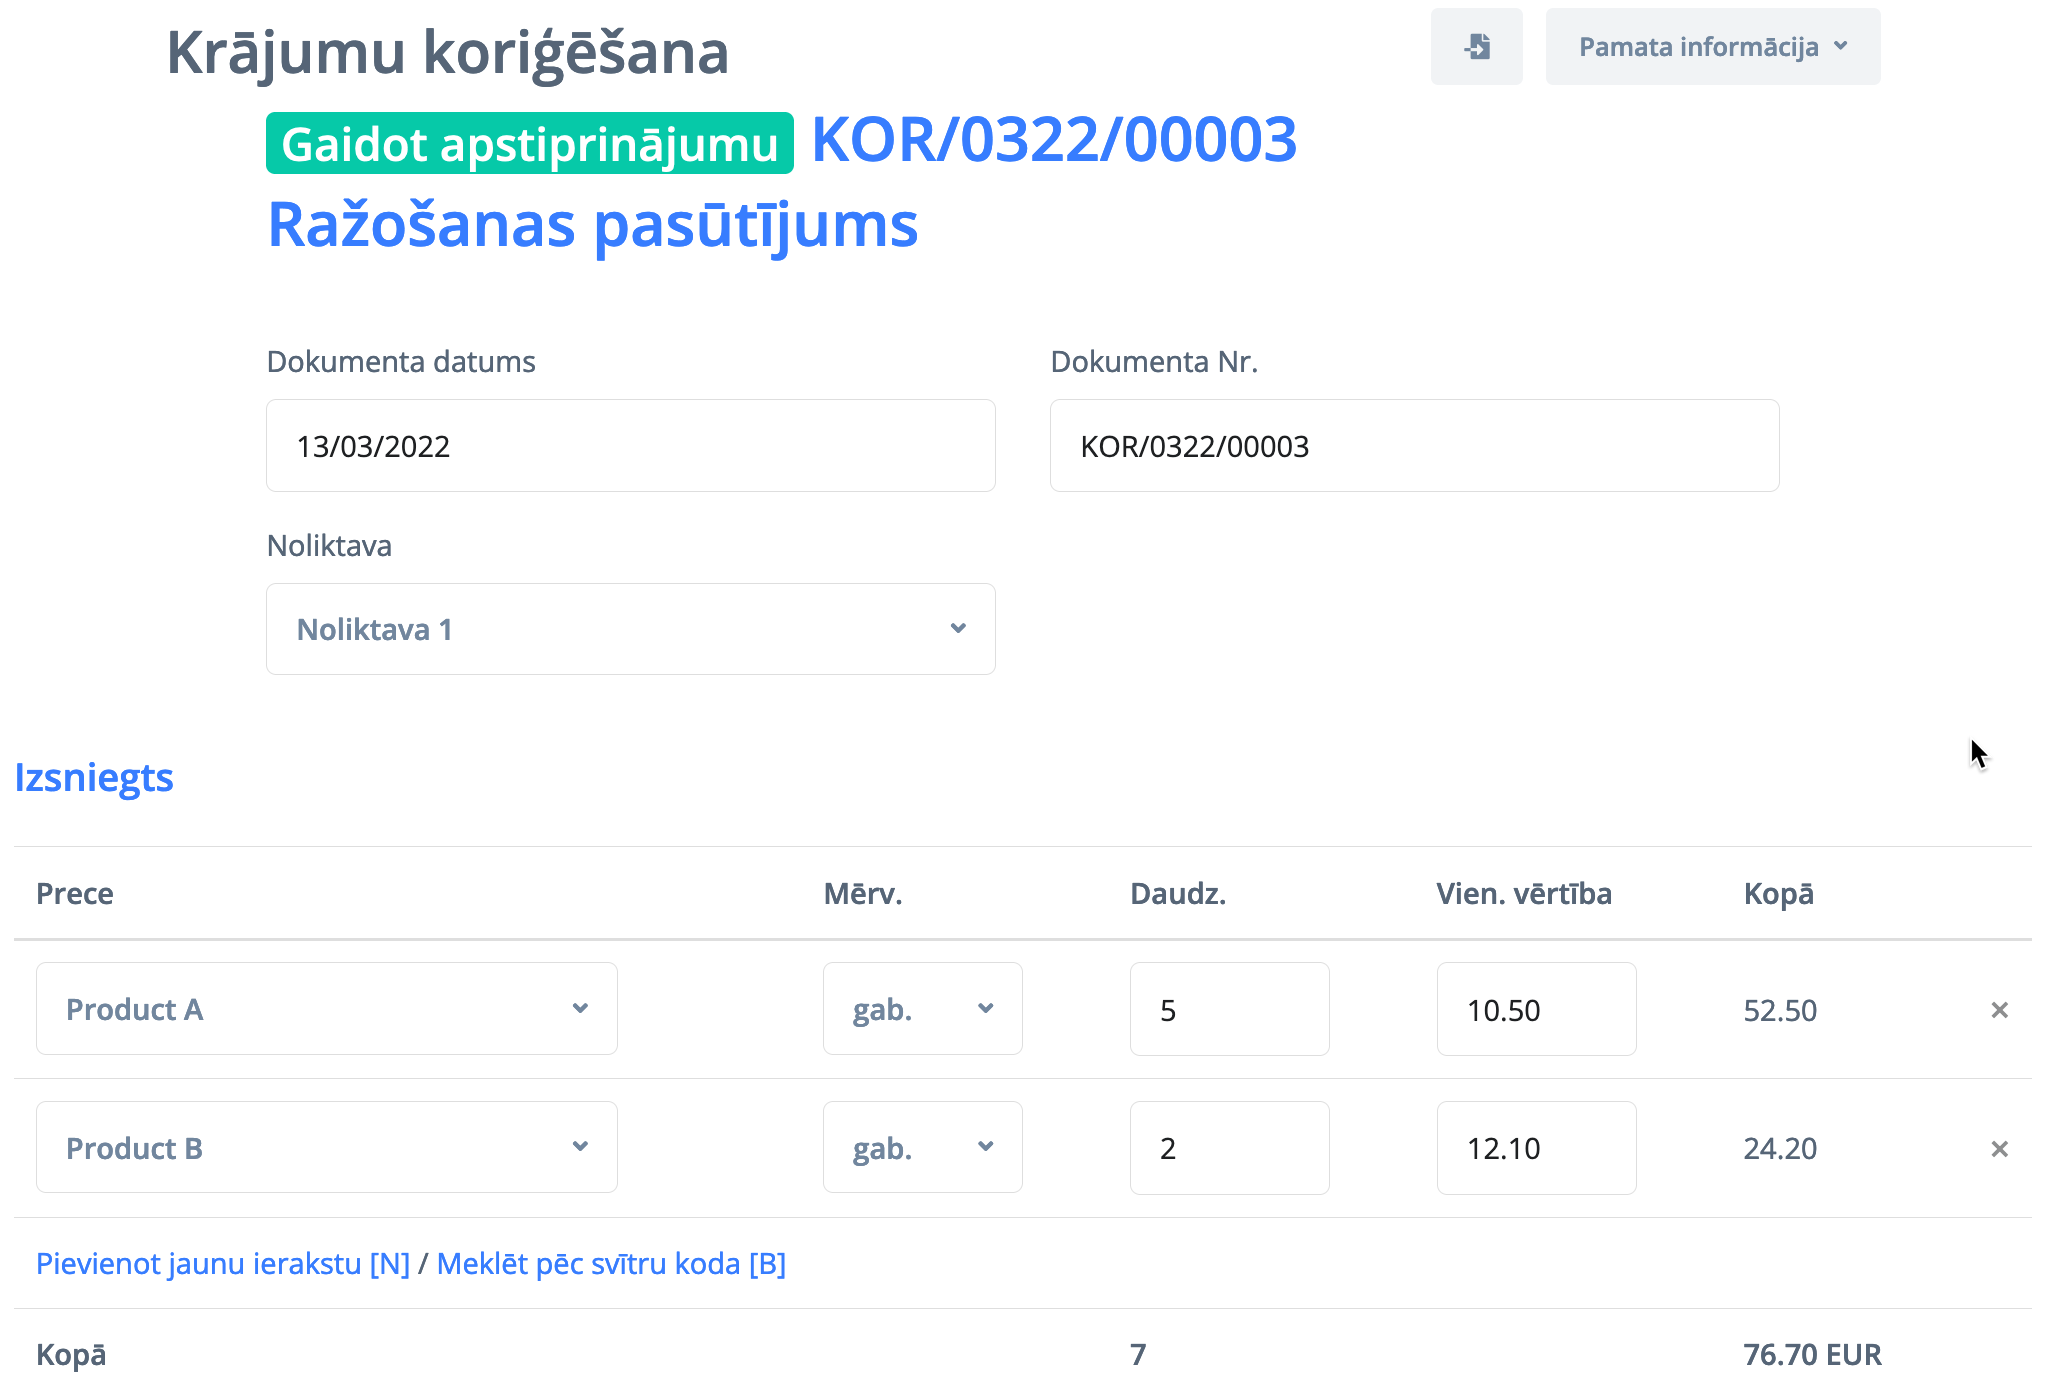
Task: Delete the Product B row
Action: point(1999,1149)
